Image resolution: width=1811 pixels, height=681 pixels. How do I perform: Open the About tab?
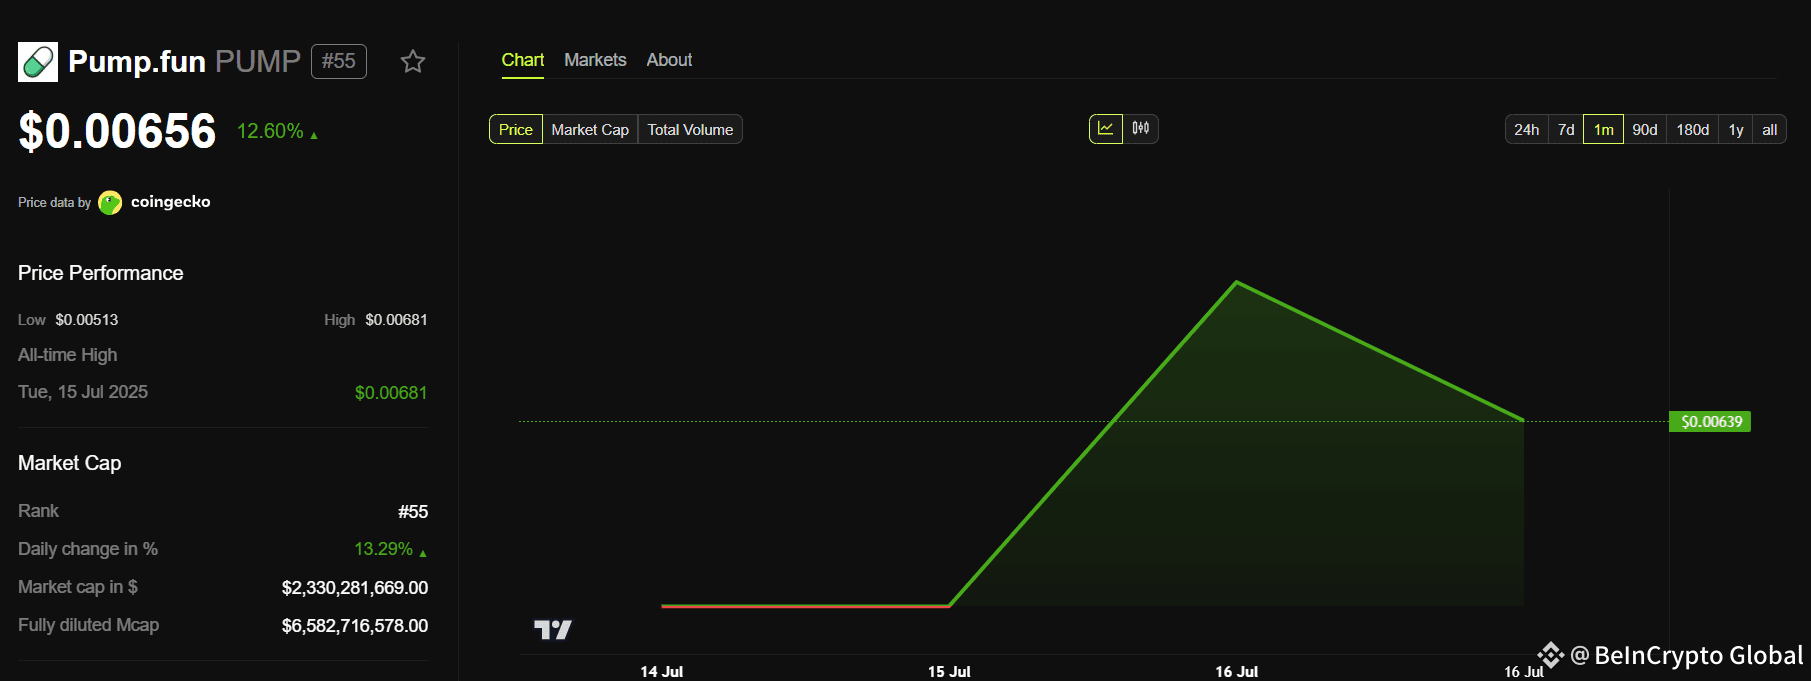669,60
